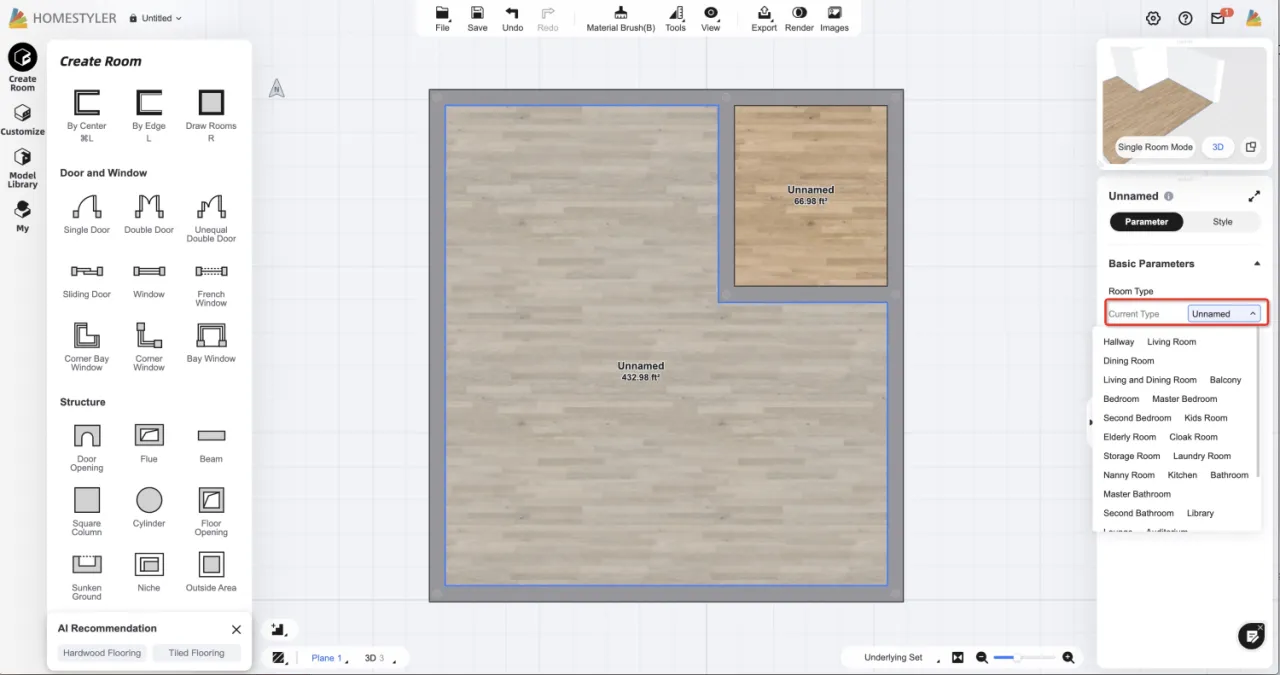The image size is (1280, 675).
Task: Pick the Bay Window element
Action: pyautogui.click(x=211, y=335)
